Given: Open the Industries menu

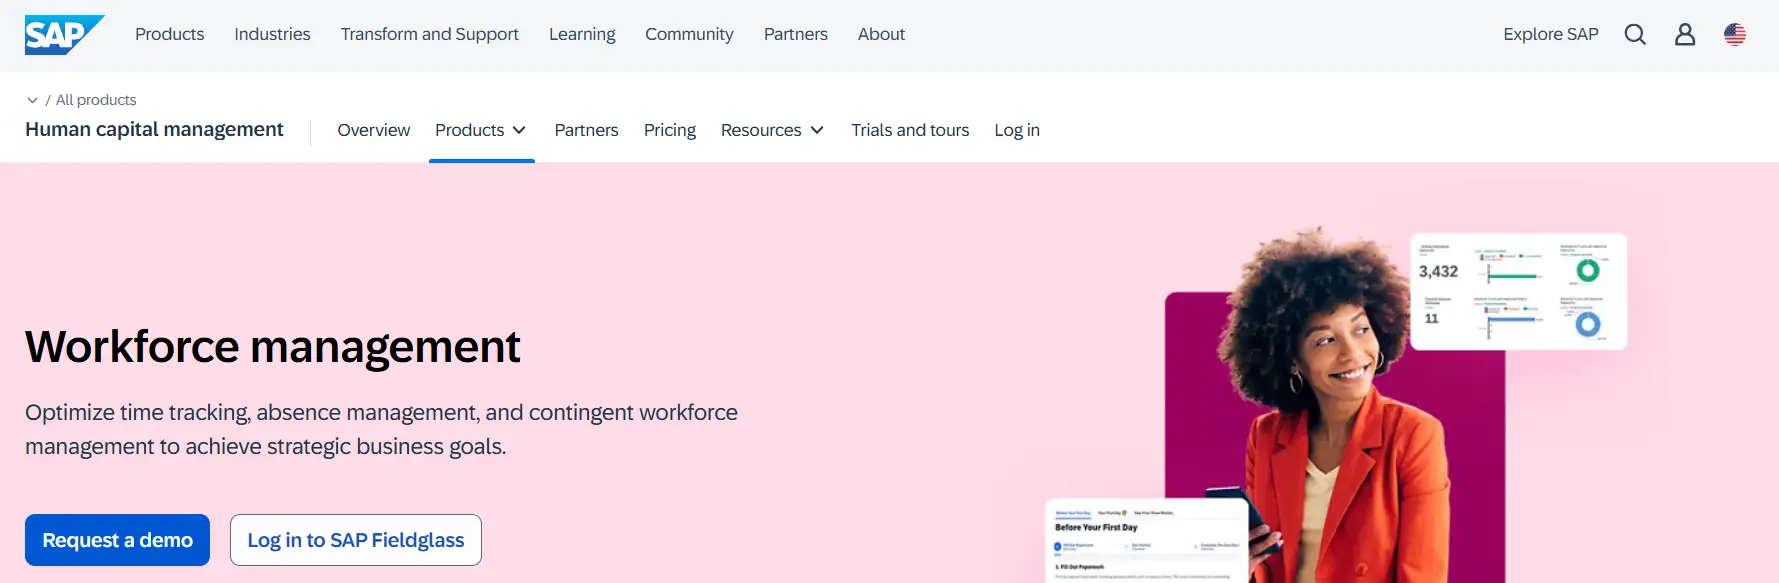Looking at the screenshot, I should [272, 34].
